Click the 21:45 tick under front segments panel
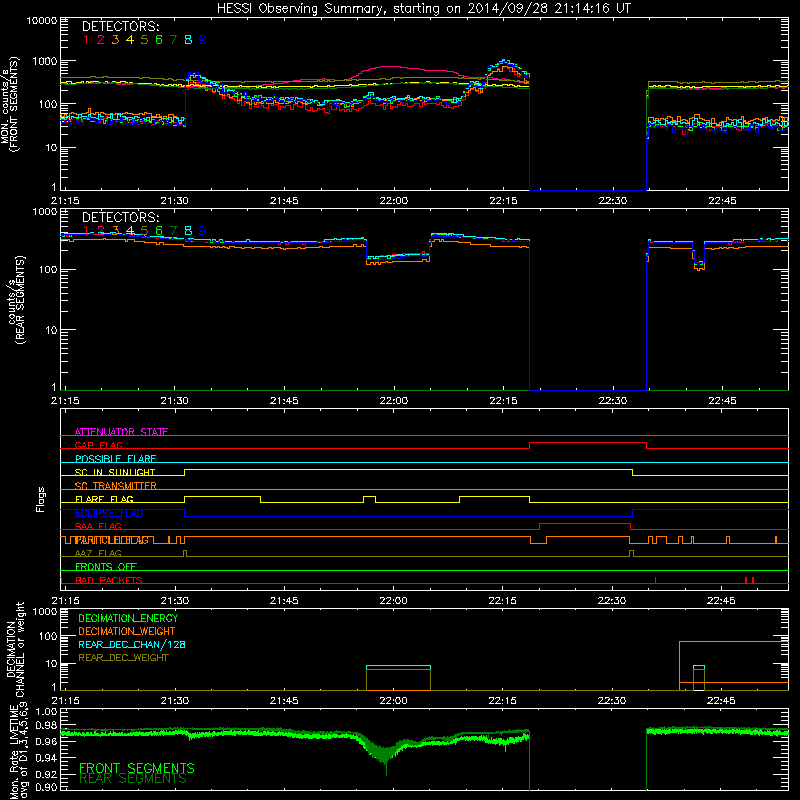This screenshot has height=800, width=800. pos(284,201)
